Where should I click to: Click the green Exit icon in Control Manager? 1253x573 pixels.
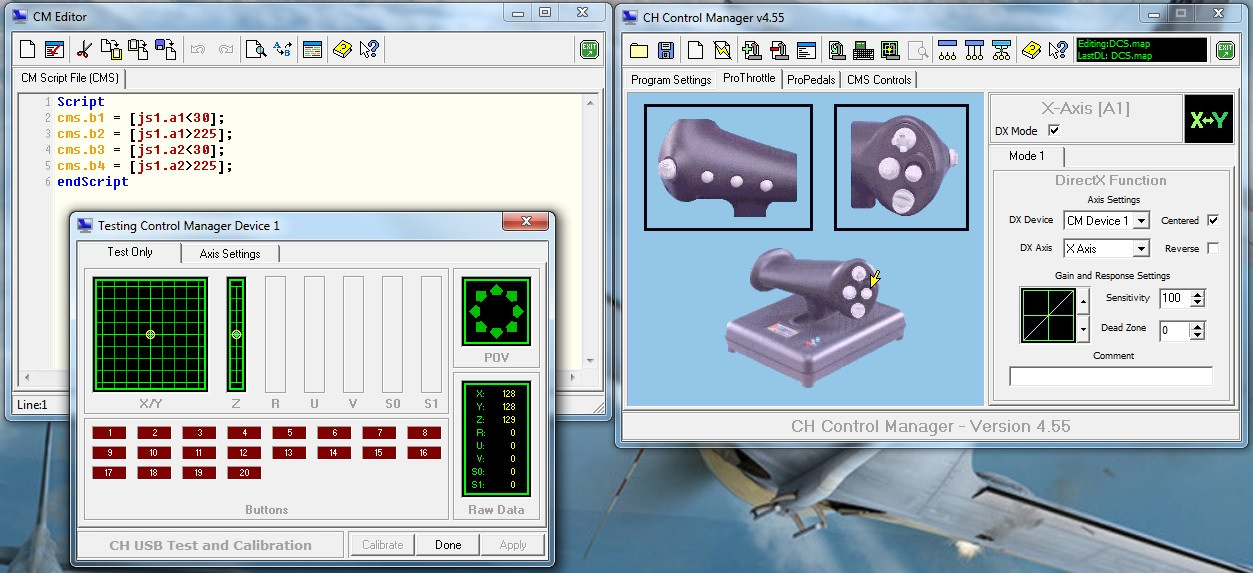click(x=1225, y=50)
